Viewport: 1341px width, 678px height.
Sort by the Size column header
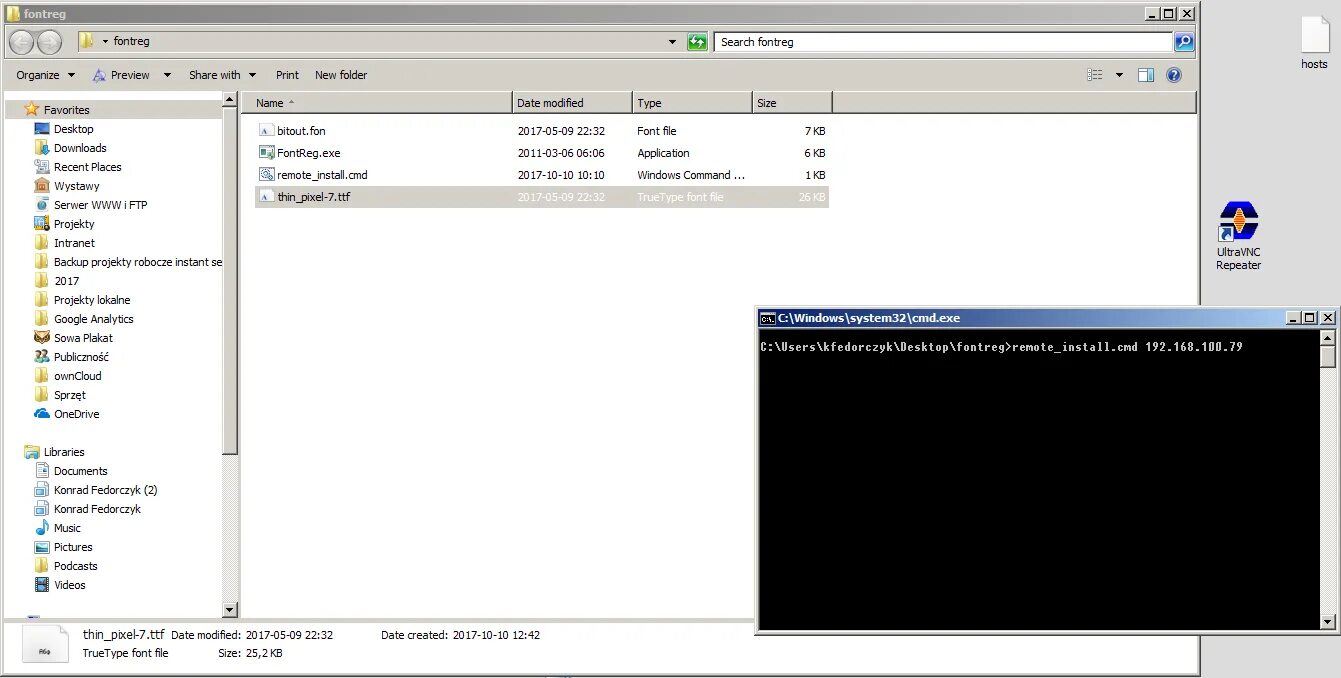tap(792, 103)
